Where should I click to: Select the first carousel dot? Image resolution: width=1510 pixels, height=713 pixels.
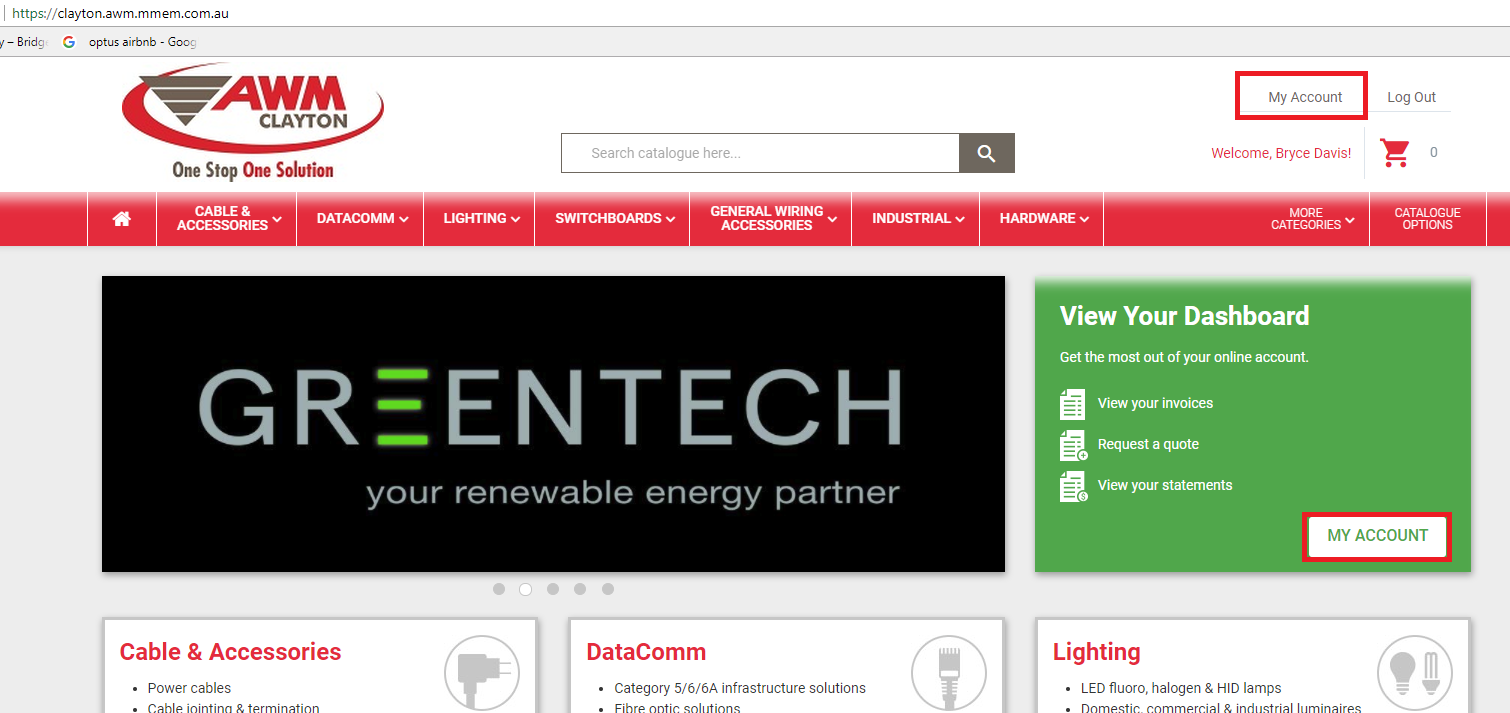click(499, 589)
